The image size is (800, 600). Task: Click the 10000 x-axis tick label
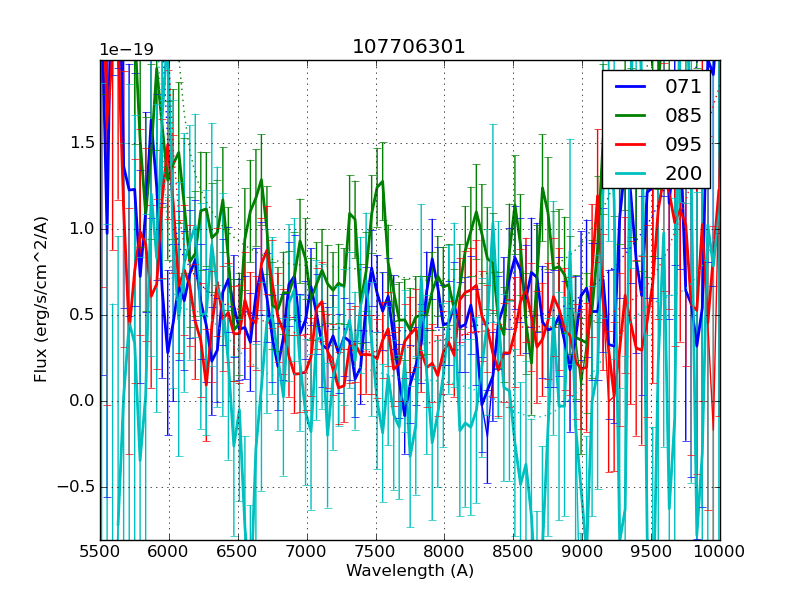pos(720,551)
